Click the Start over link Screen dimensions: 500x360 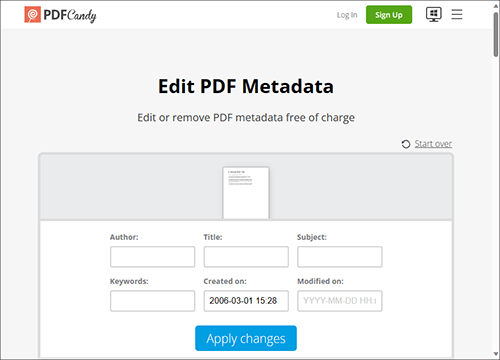[433, 144]
